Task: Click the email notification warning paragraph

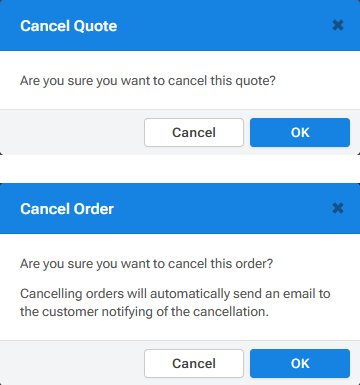Action: click(175, 303)
